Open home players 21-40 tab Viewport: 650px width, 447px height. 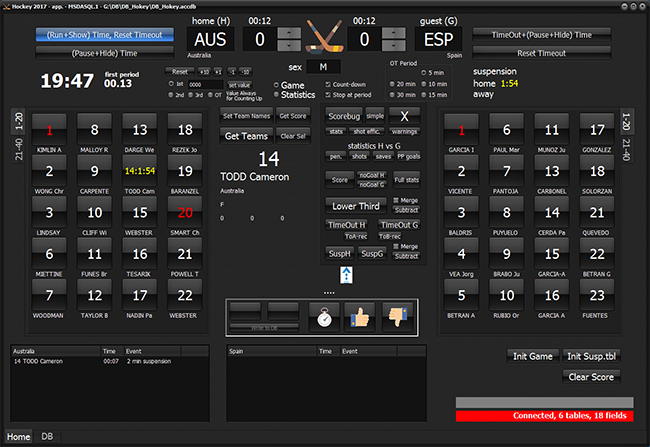(19, 149)
